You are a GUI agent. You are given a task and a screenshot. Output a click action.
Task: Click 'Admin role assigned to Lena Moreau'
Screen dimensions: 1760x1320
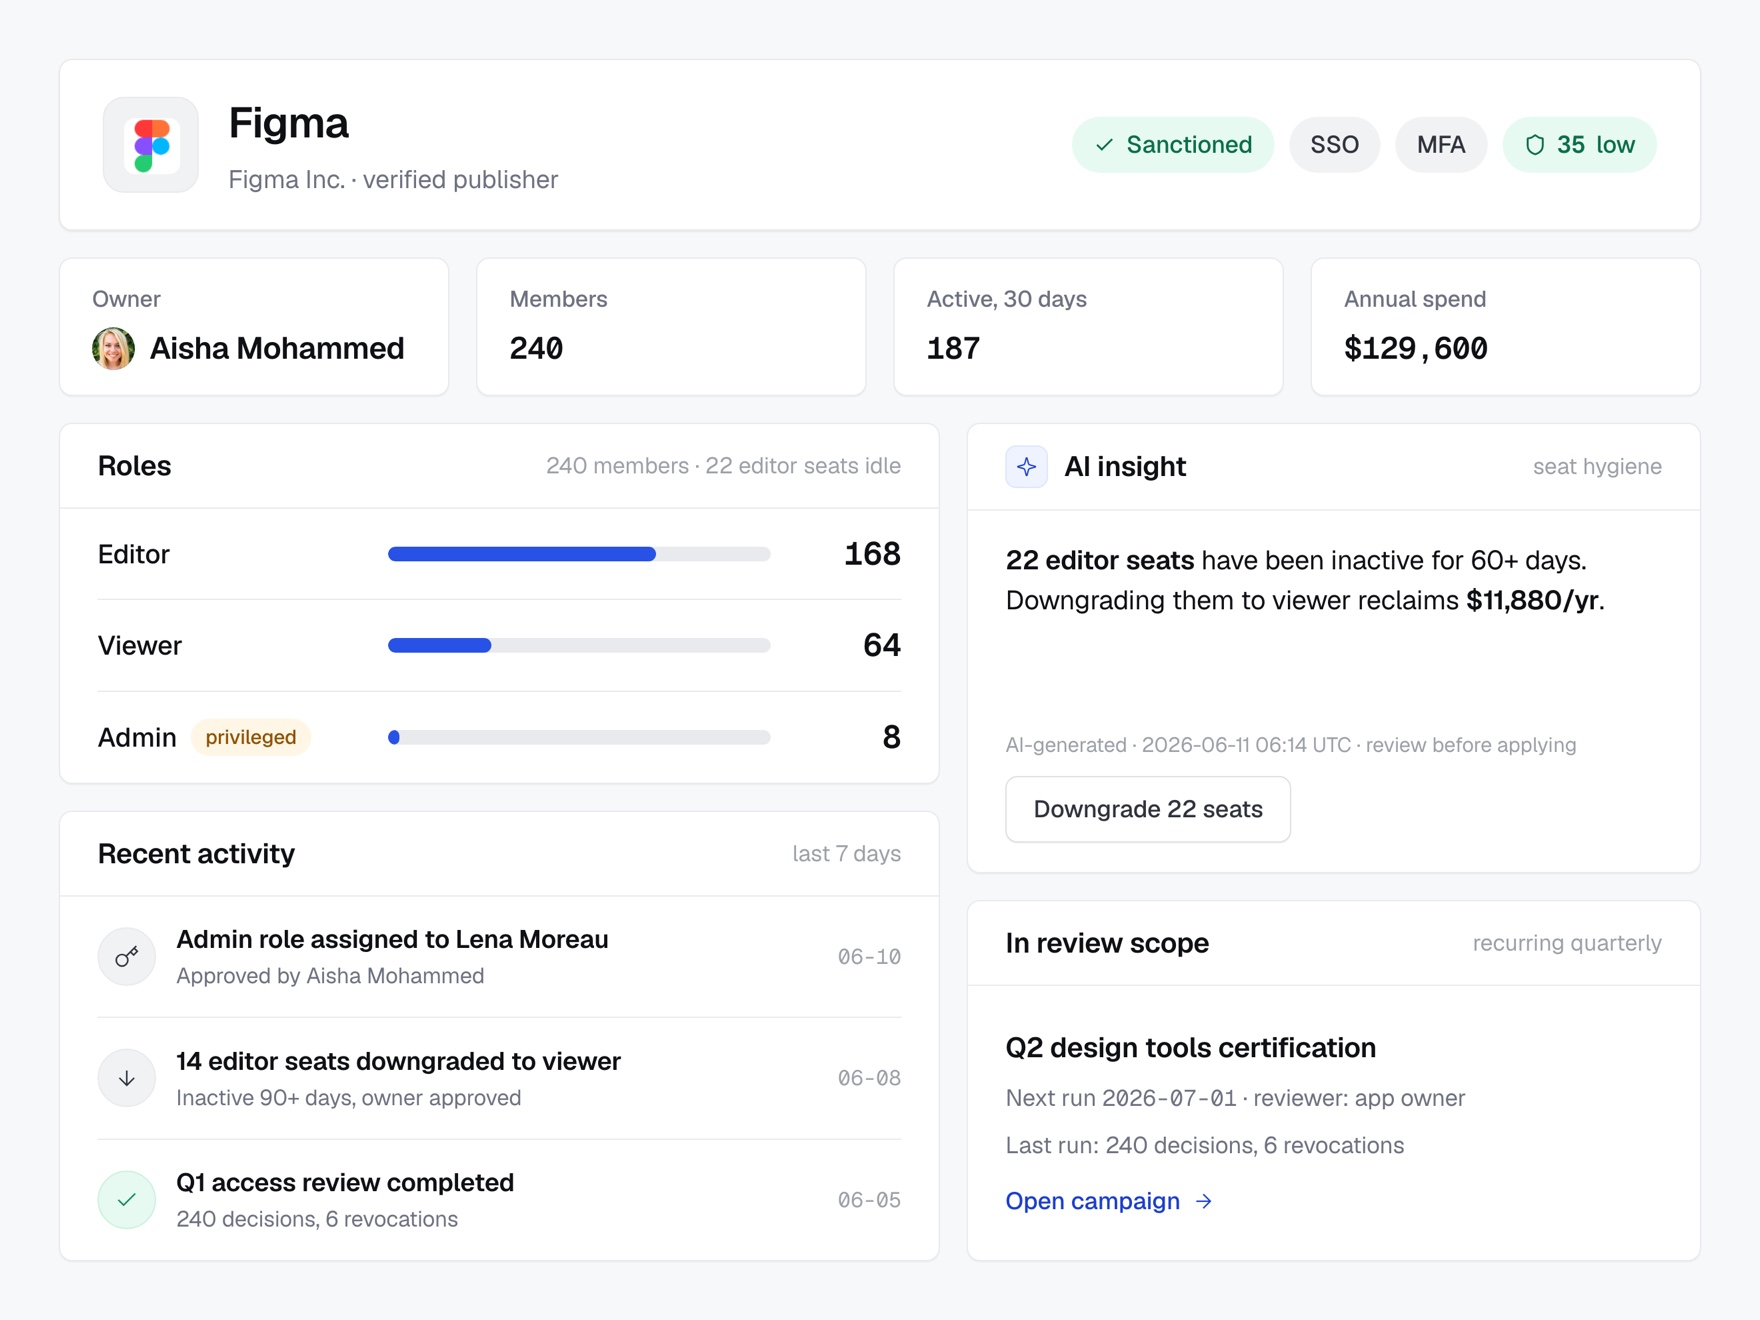click(392, 940)
